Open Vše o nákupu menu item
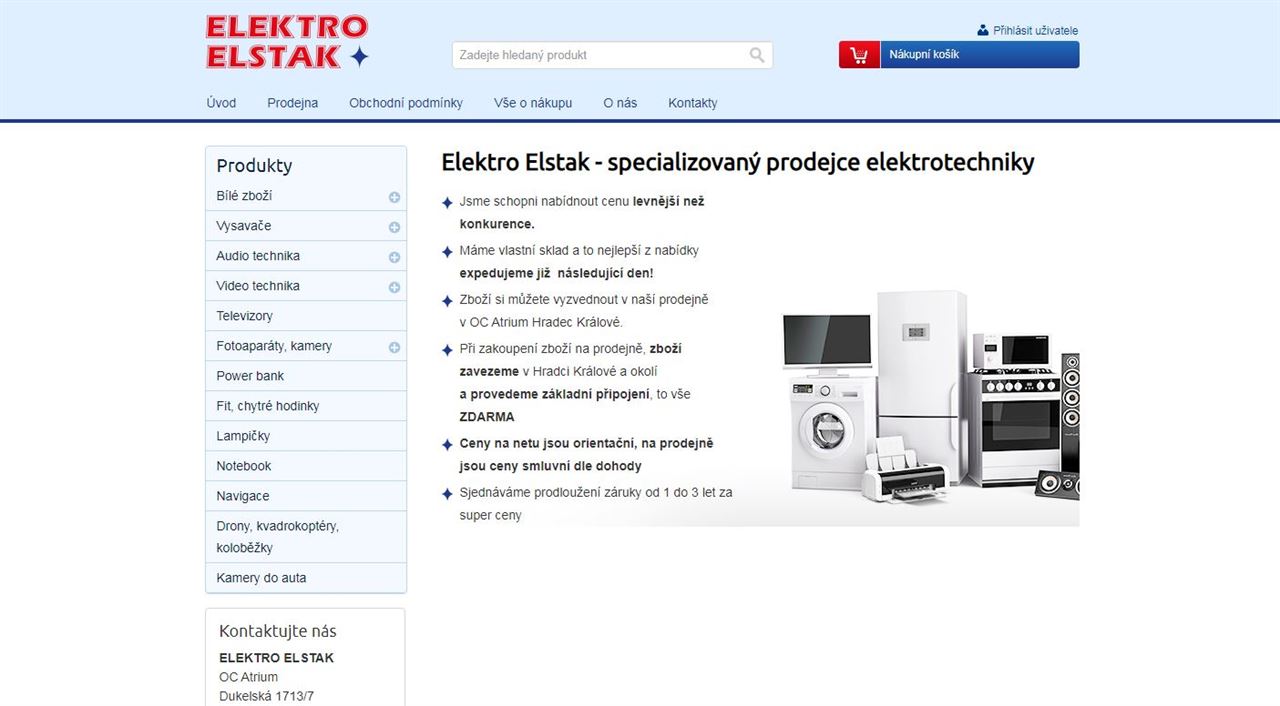Viewport: 1280px width, 706px height. tap(533, 103)
